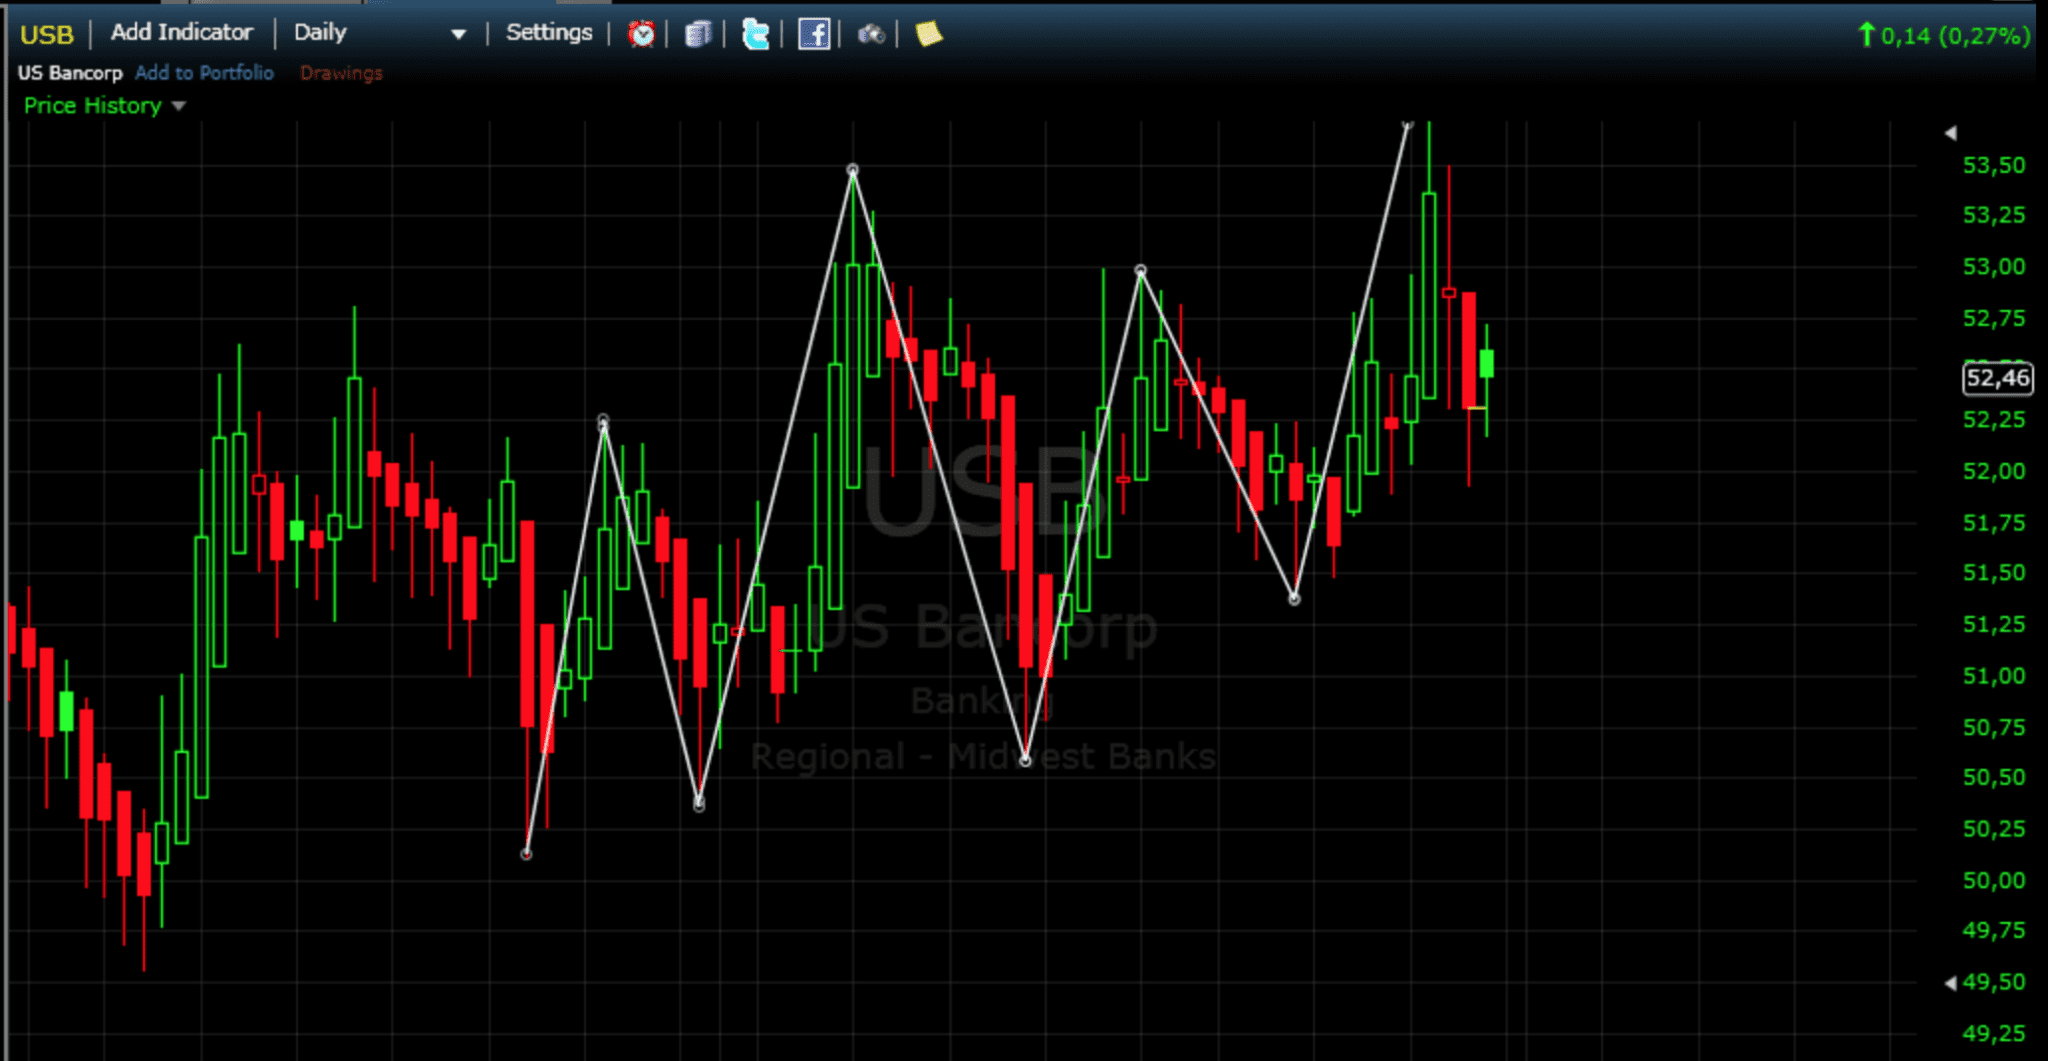Viewport: 2048px width, 1061px height.
Task: Click the 53,00 axis label
Action: pos(1994,267)
